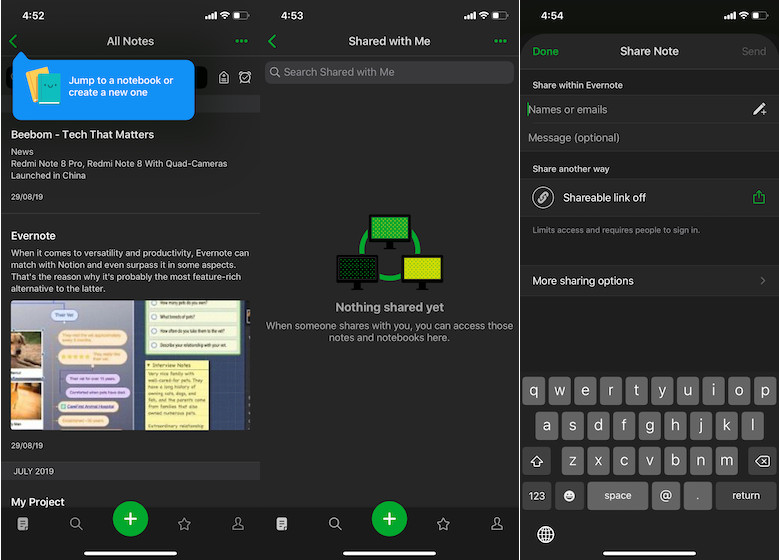Tap Done in Share Note
This screenshot has height=560, width=779.
(x=545, y=52)
